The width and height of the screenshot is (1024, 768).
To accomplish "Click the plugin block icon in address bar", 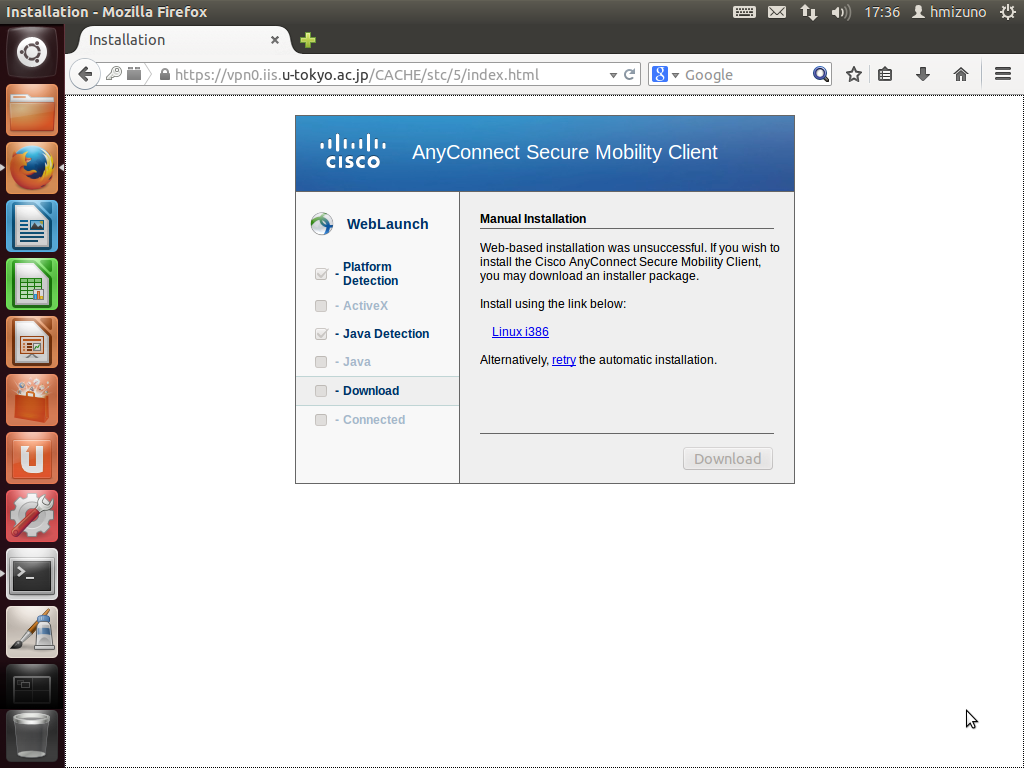I will [x=134, y=74].
